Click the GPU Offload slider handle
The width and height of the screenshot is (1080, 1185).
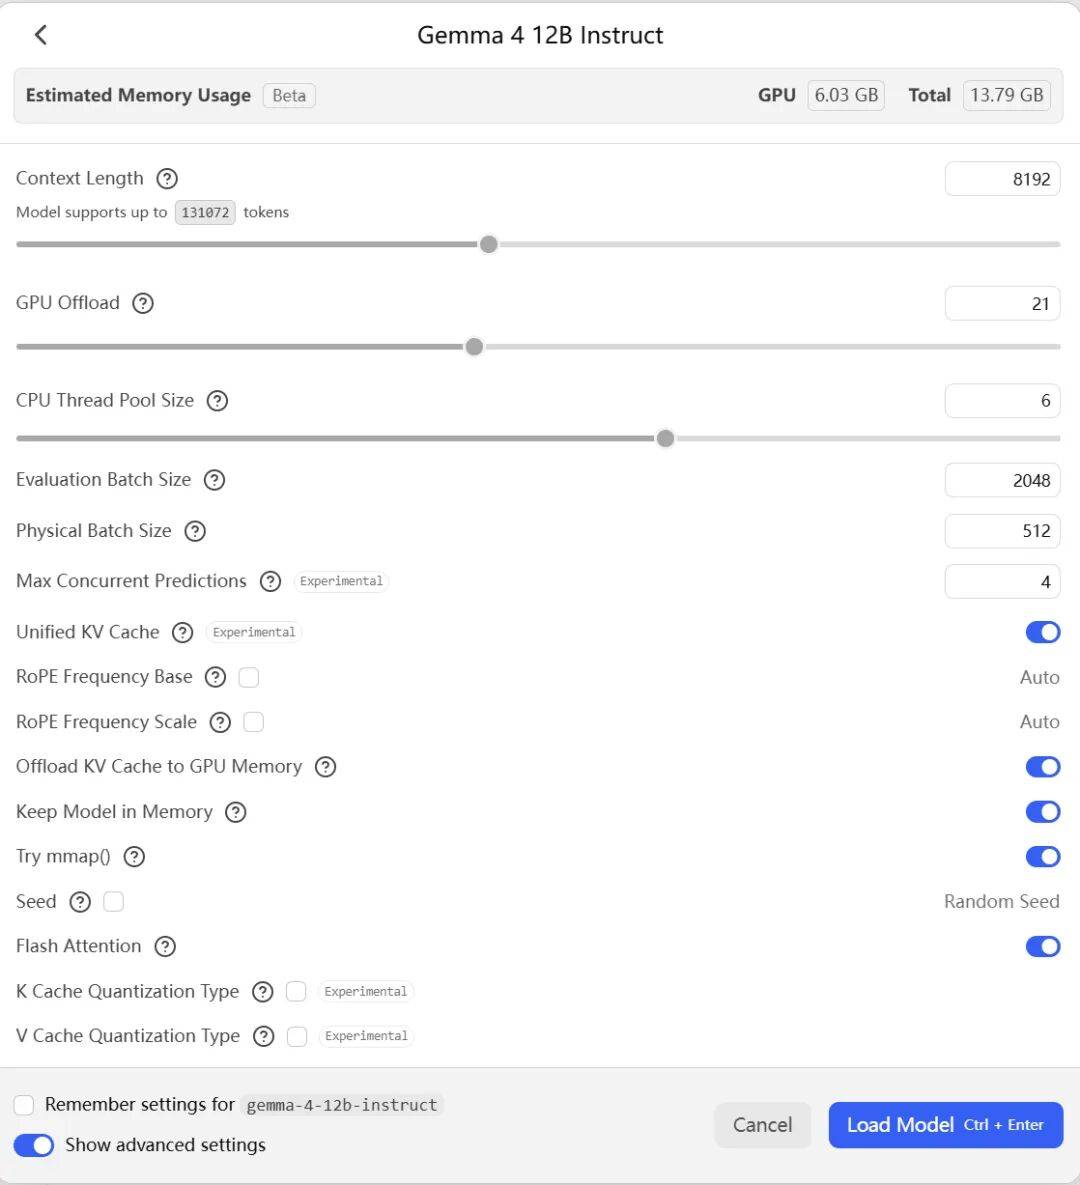[475, 347]
